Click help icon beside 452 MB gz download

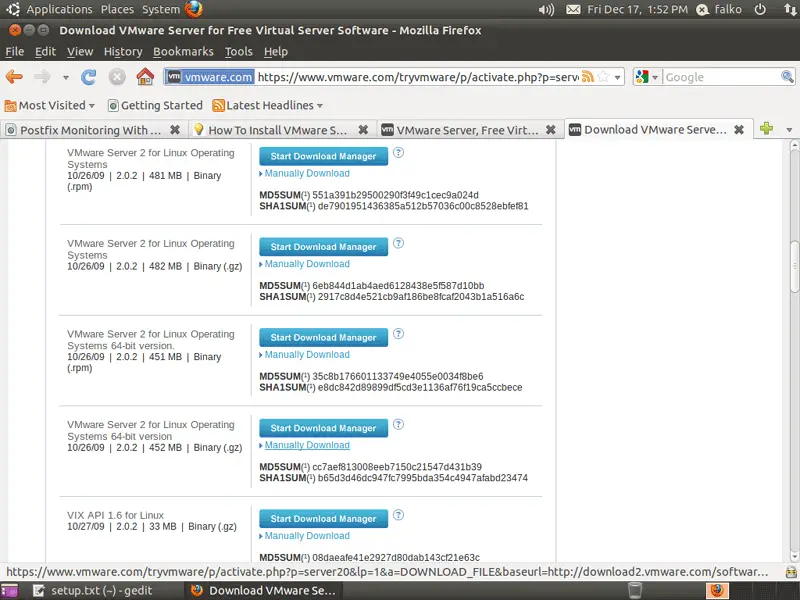click(x=398, y=424)
